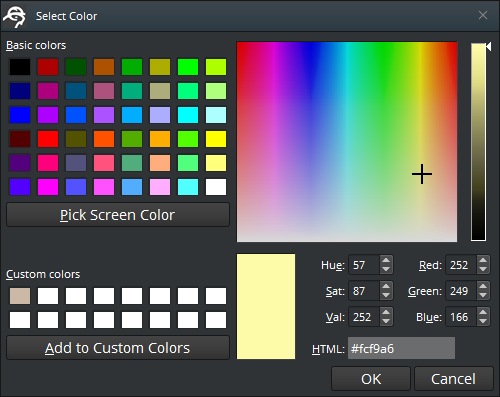The width and height of the screenshot is (500, 397).
Task: Click the Blue value field
Action: tap(461, 317)
